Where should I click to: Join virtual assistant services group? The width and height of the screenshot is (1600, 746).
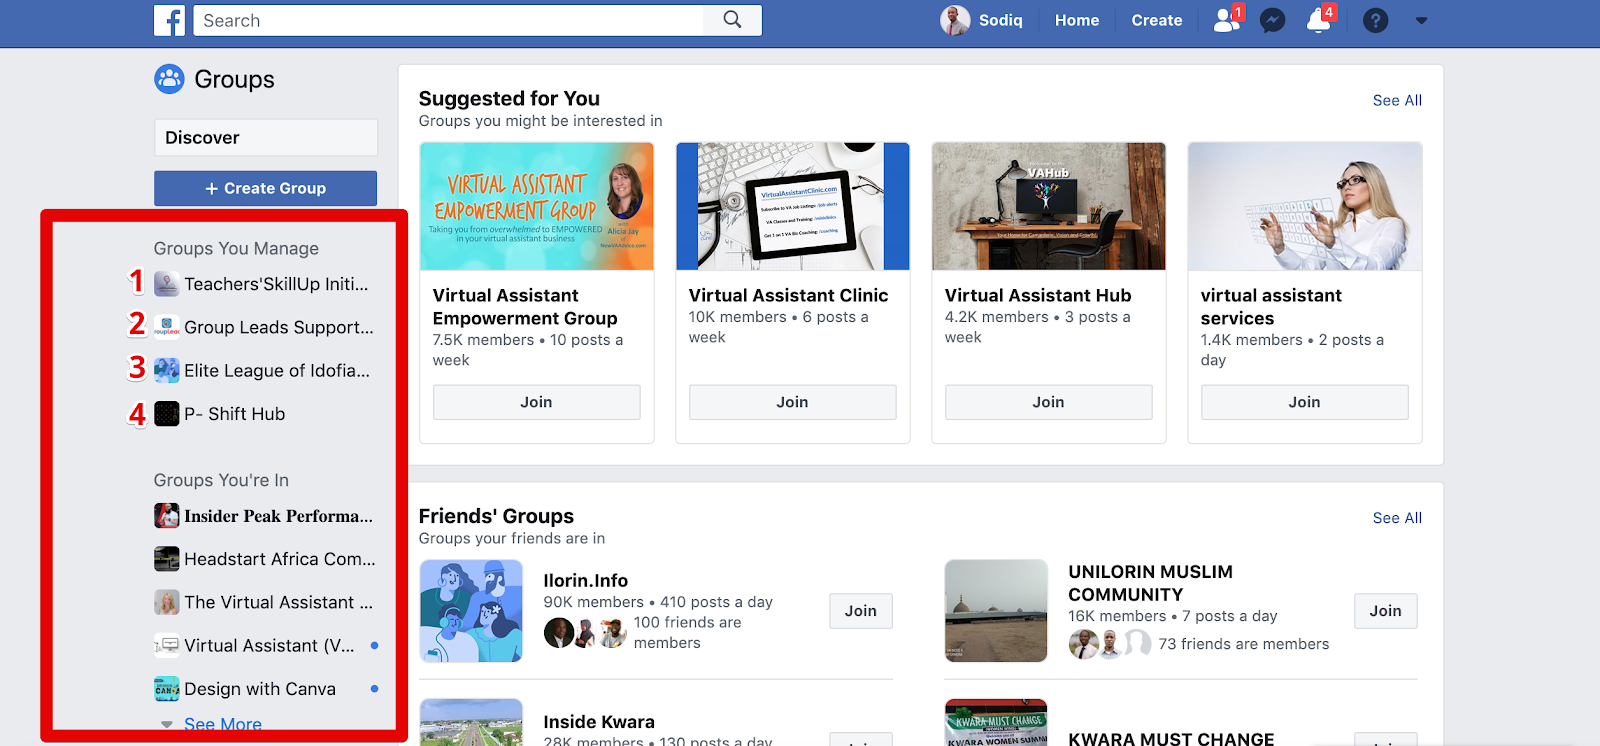1304,402
